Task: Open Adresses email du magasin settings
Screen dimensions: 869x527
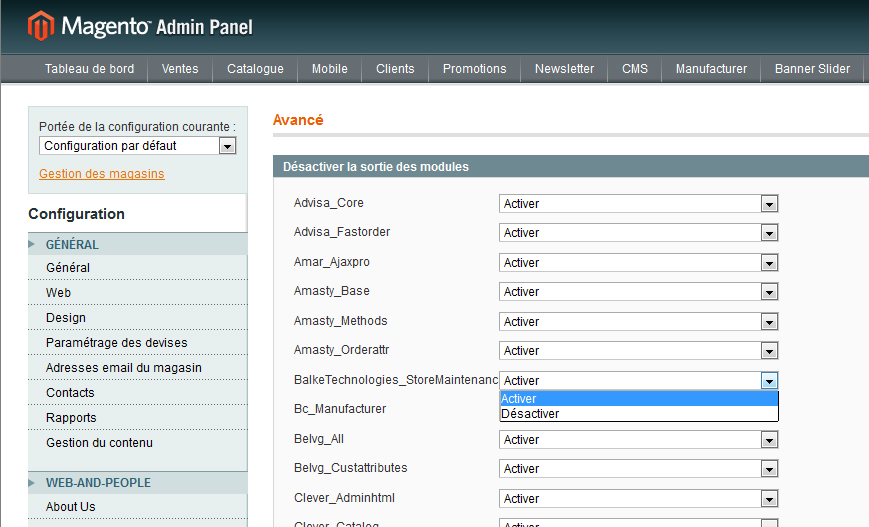Action: (124, 368)
